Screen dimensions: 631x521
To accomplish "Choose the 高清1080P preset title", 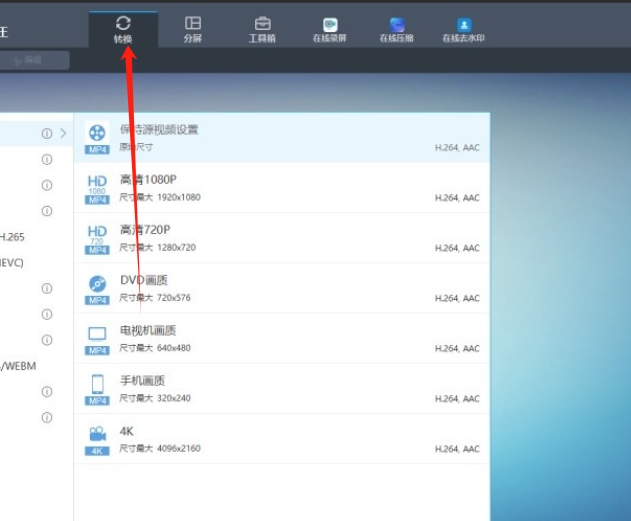I will [x=148, y=179].
